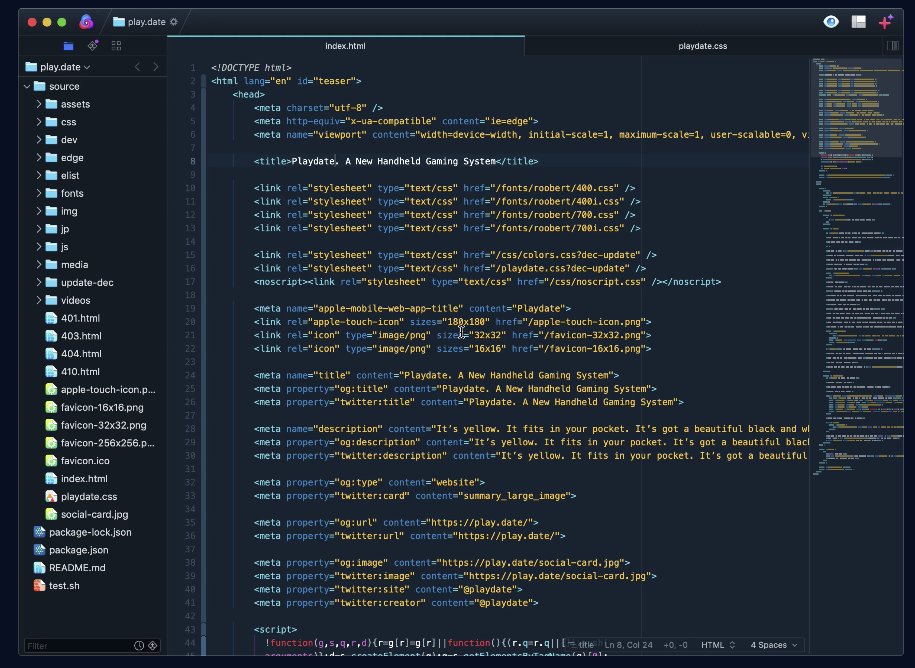Select the Files sidebar folder icon
Screen dimensions: 915x668
point(69,46)
